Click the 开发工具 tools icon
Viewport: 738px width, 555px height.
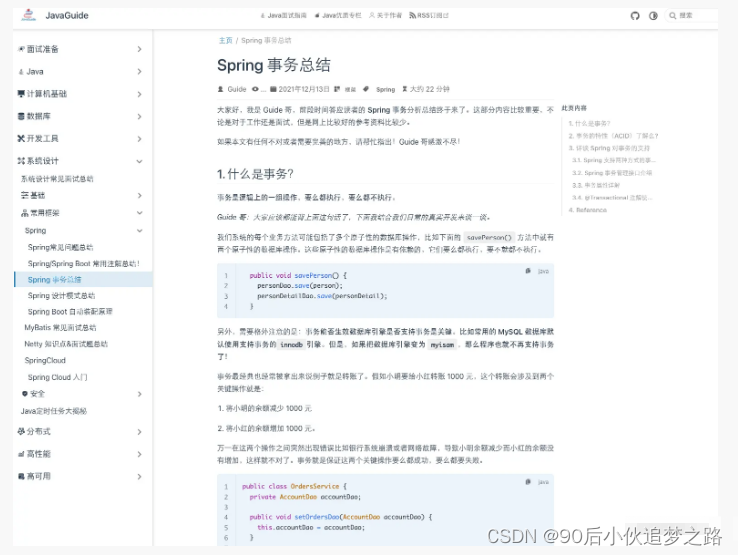[x=21, y=138]
